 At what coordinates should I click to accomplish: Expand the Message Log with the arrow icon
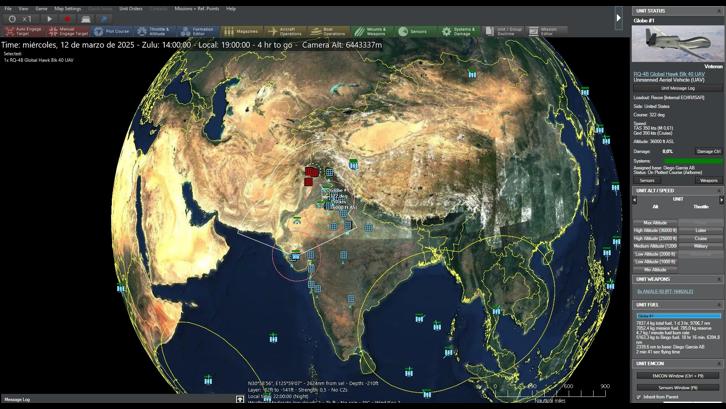pos(240,399)
